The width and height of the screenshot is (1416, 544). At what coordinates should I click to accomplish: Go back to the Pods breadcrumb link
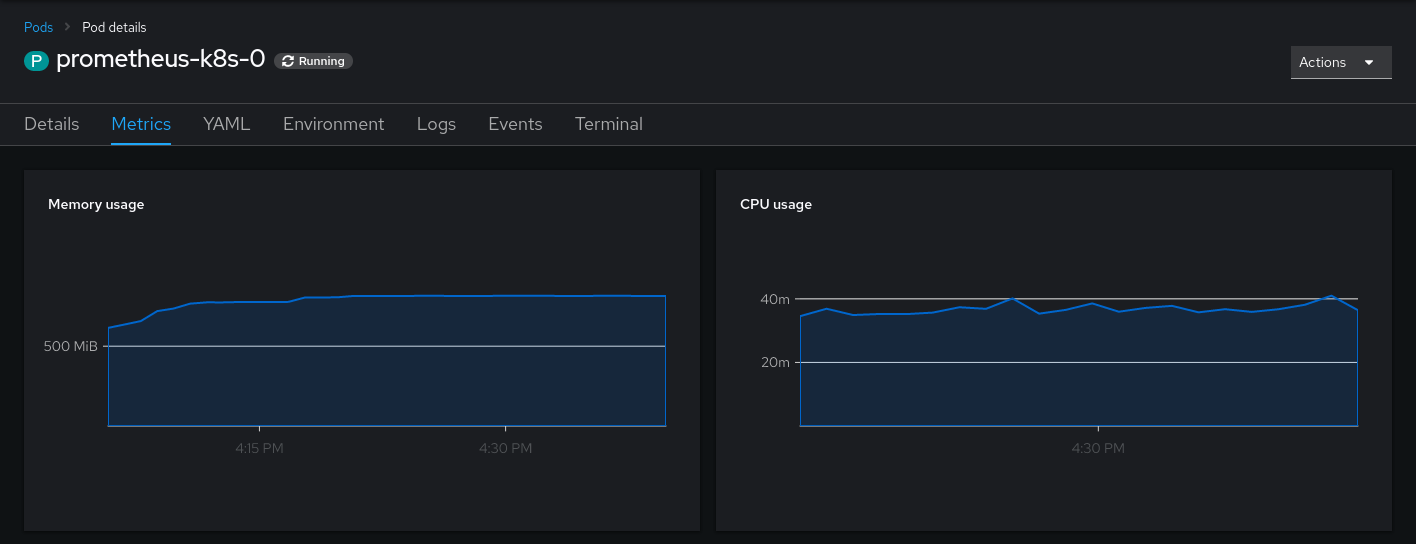(38, 27)
